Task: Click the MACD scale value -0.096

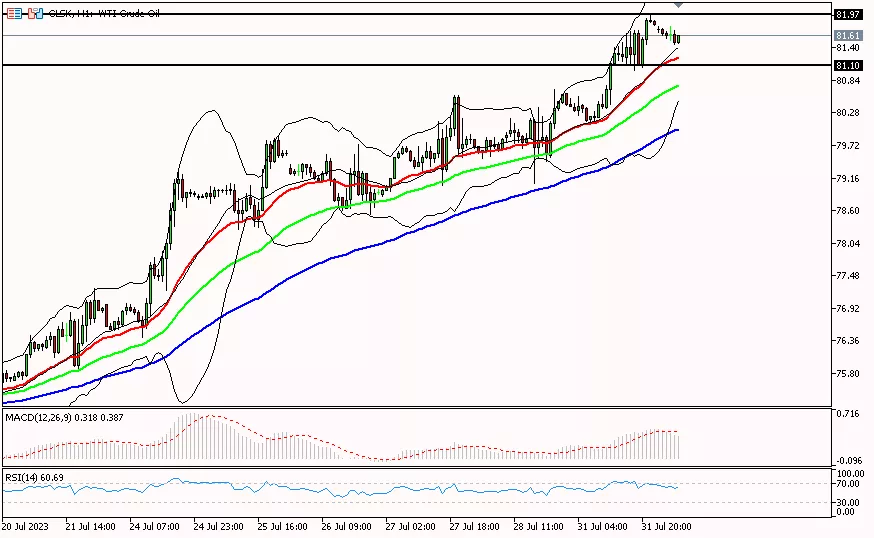Action: 848,461
